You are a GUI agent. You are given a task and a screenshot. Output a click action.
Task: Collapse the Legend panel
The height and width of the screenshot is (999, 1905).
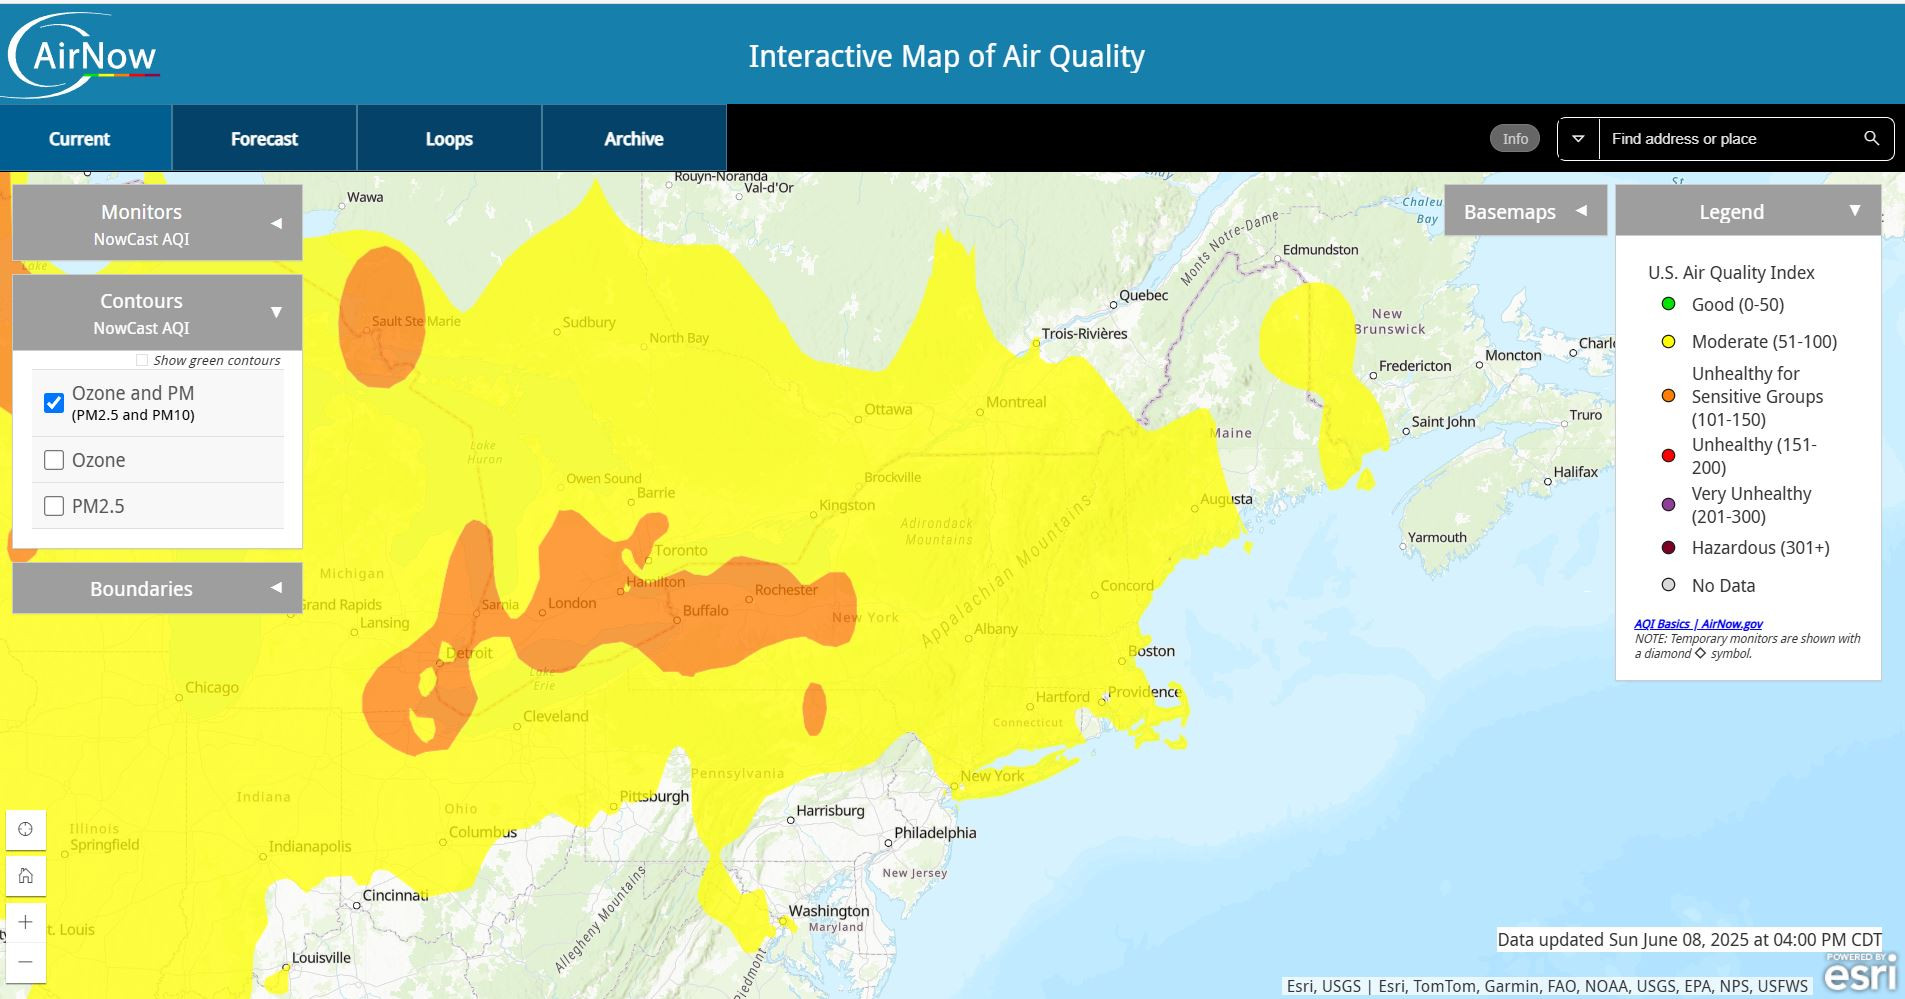click(x=1748, y=211)
